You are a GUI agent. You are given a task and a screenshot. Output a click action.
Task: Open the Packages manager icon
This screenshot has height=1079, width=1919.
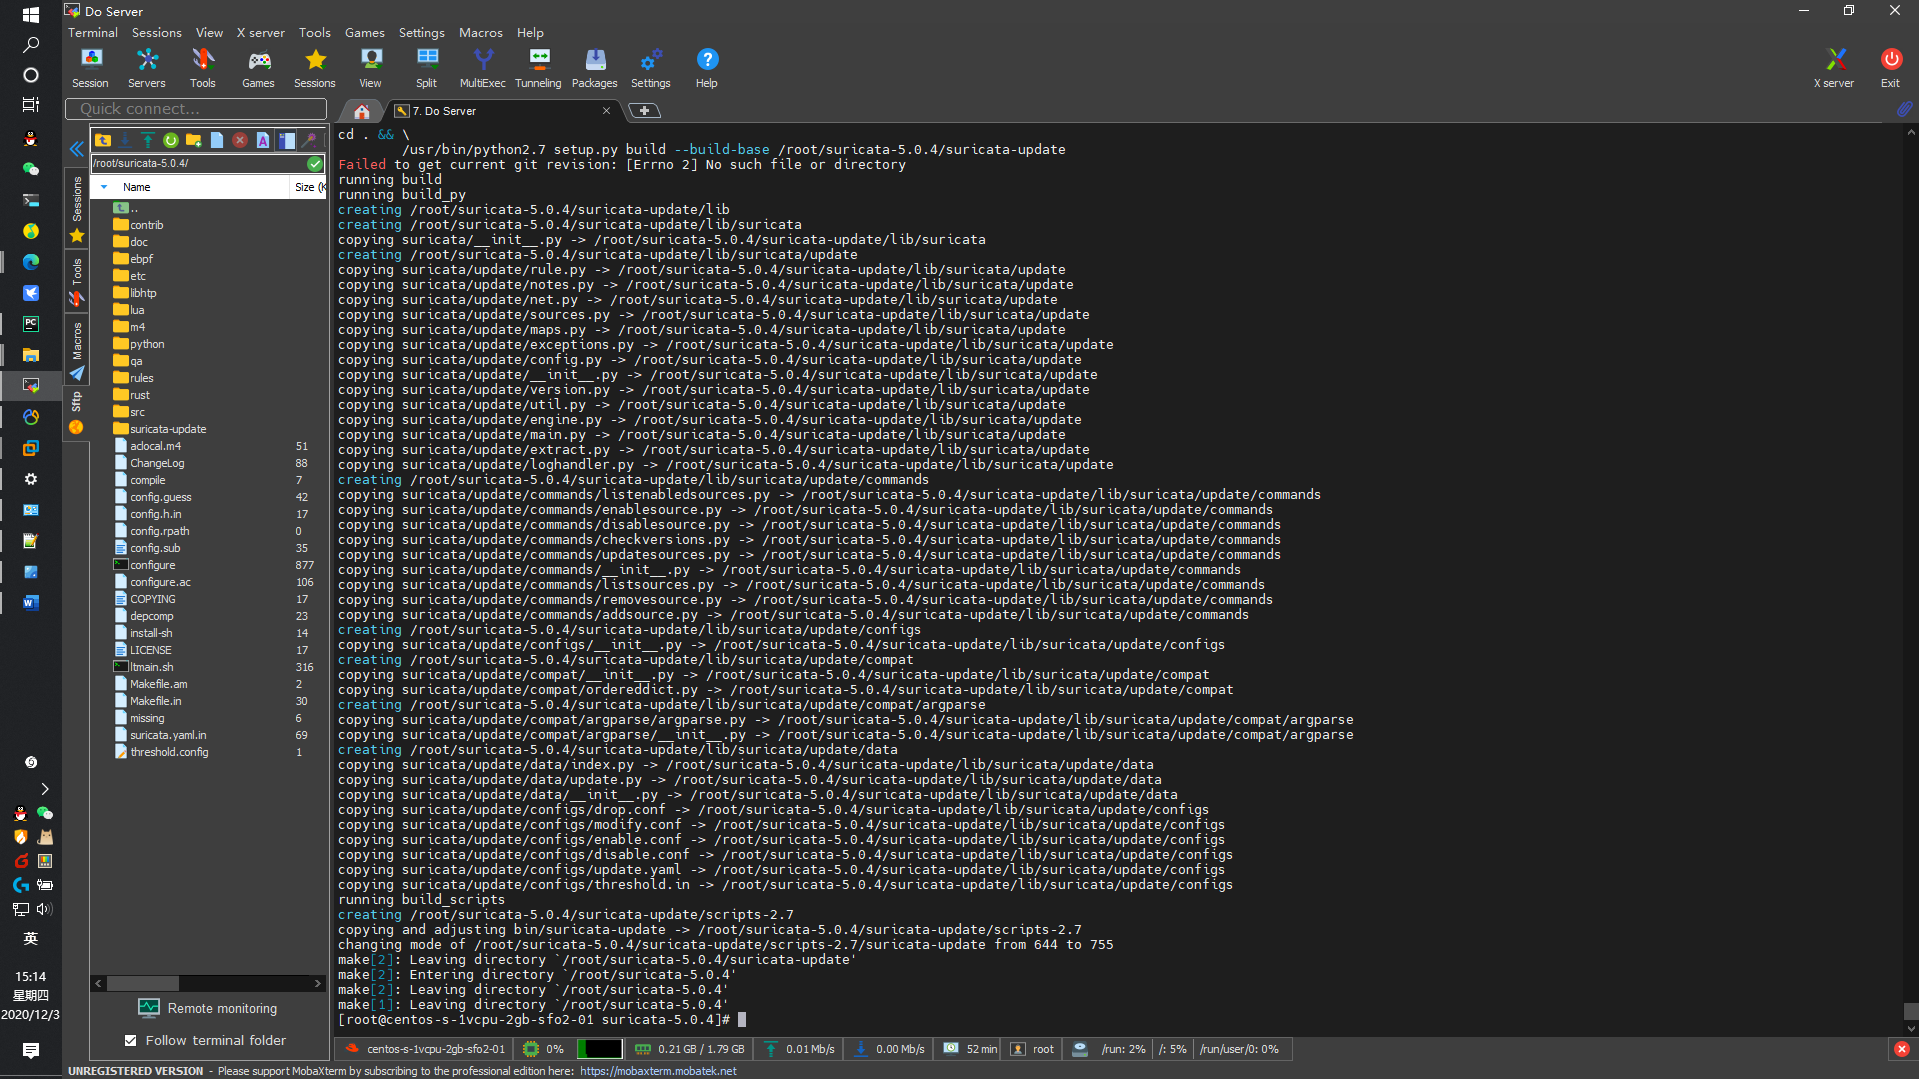click(594, 68)
